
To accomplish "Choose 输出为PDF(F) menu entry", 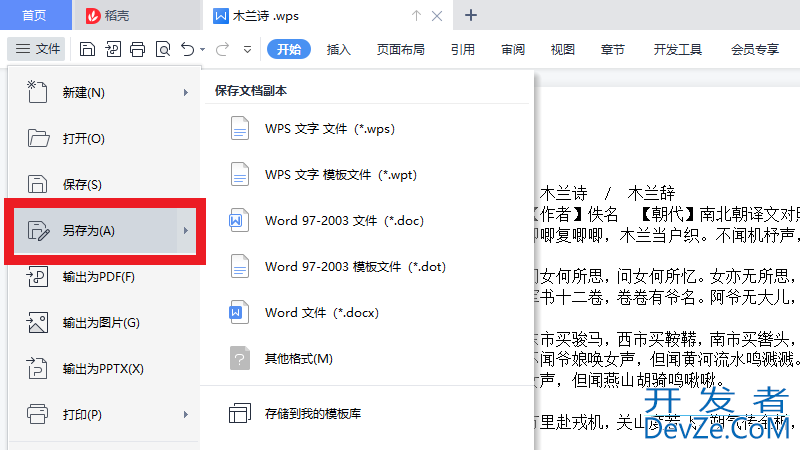I will 105,277.
